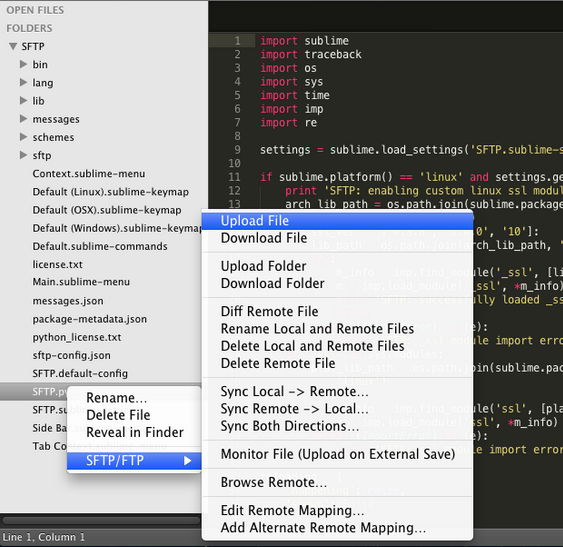Viewport: 563px width, 547px height.
Task: Select Sync Both Directions...
Action: (338, 426)
